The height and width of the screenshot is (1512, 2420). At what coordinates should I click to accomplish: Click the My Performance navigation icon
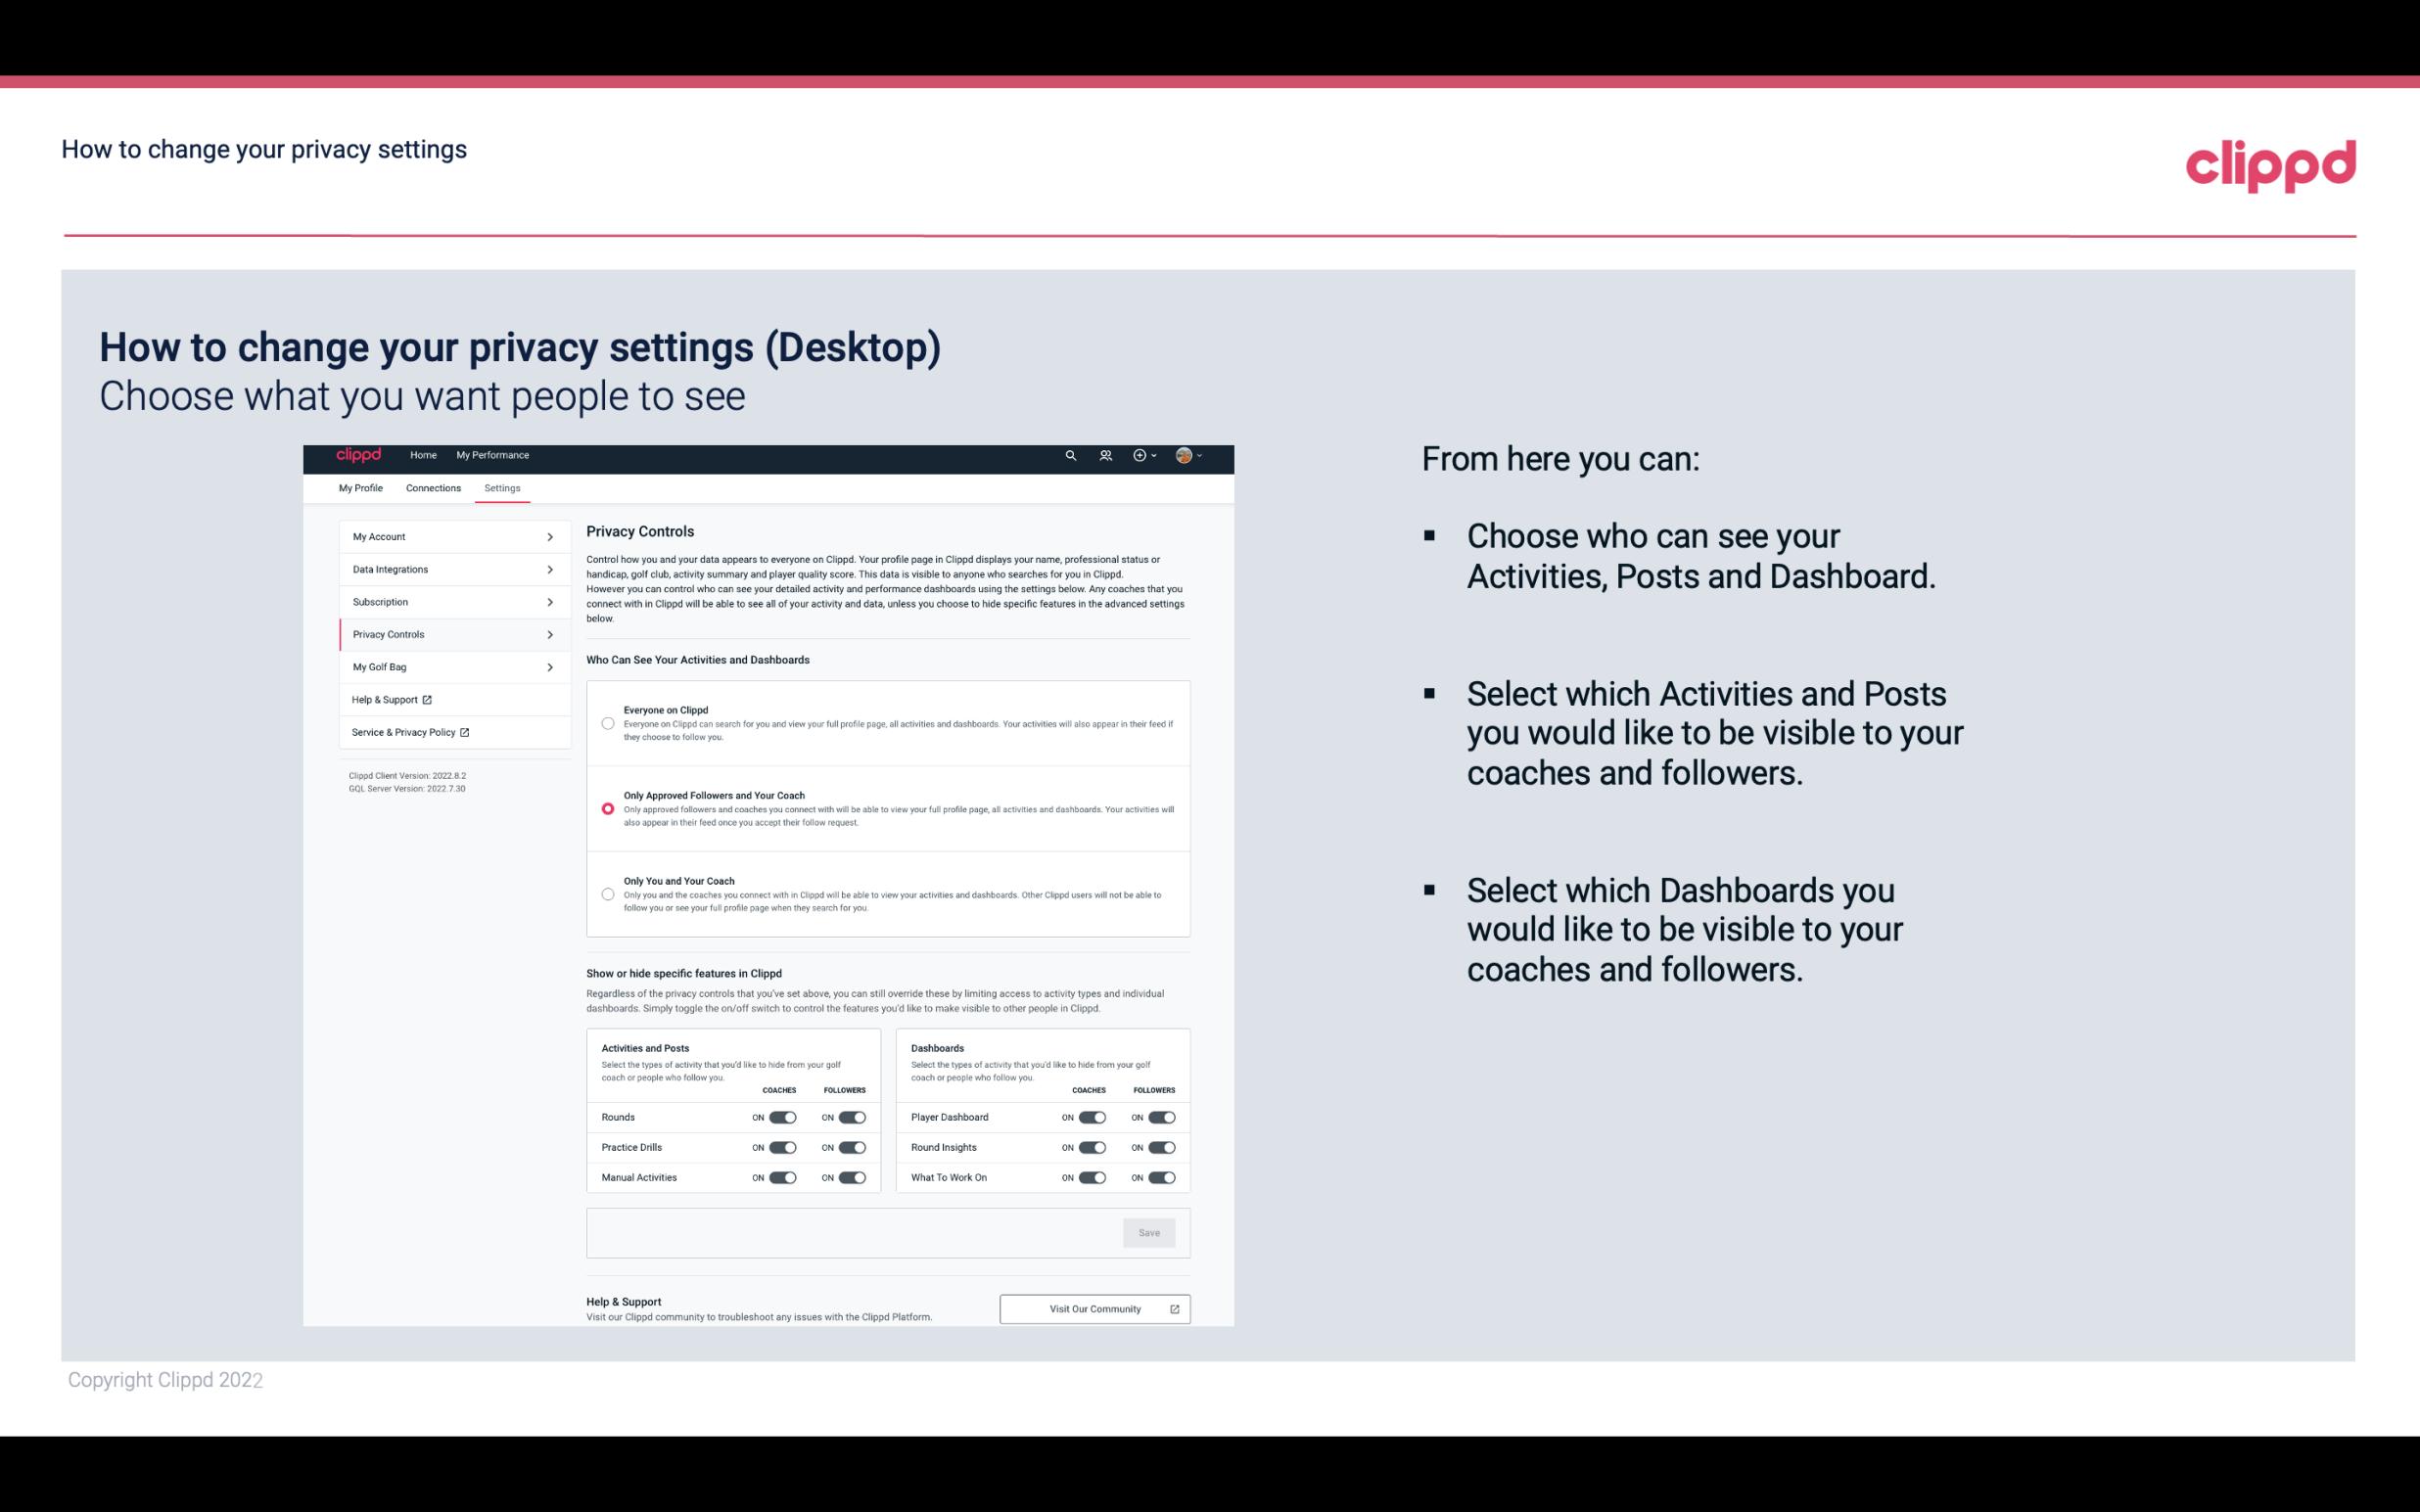[x=493, y=455]
